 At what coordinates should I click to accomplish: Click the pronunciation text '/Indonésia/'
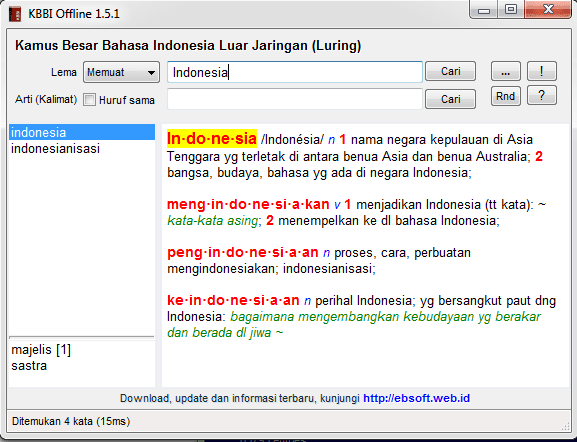[292, 140]
